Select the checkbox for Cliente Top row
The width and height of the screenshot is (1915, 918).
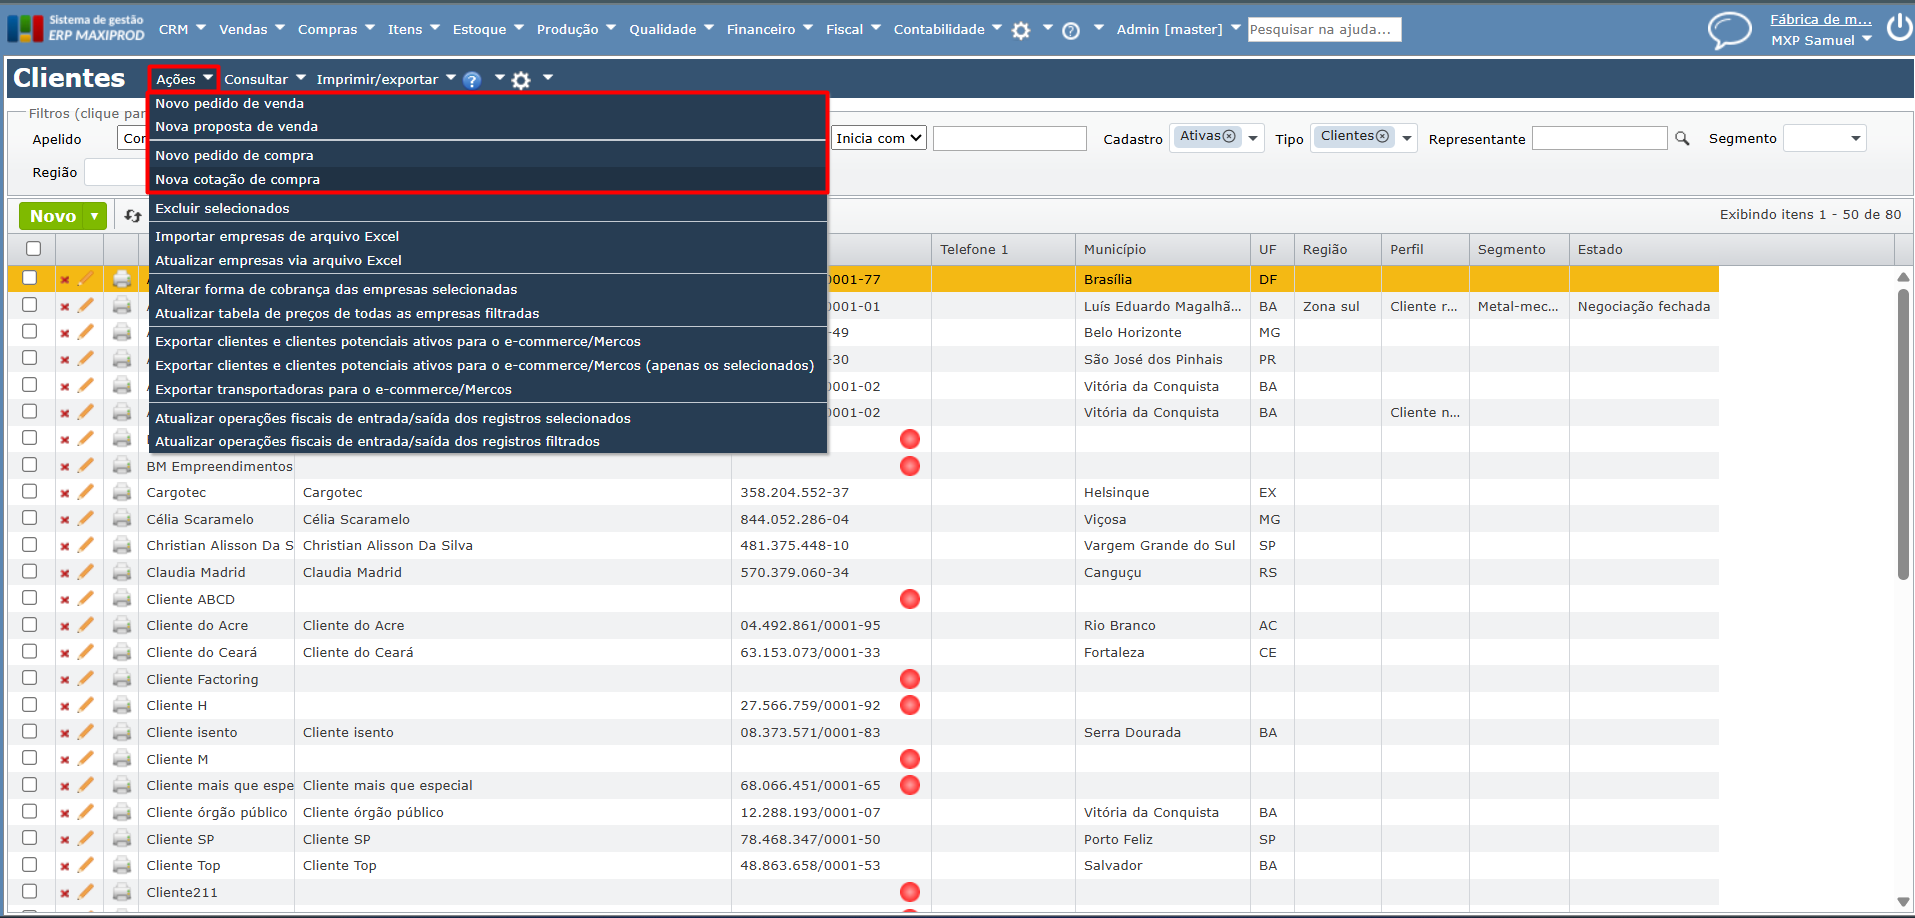coord(30,865)
